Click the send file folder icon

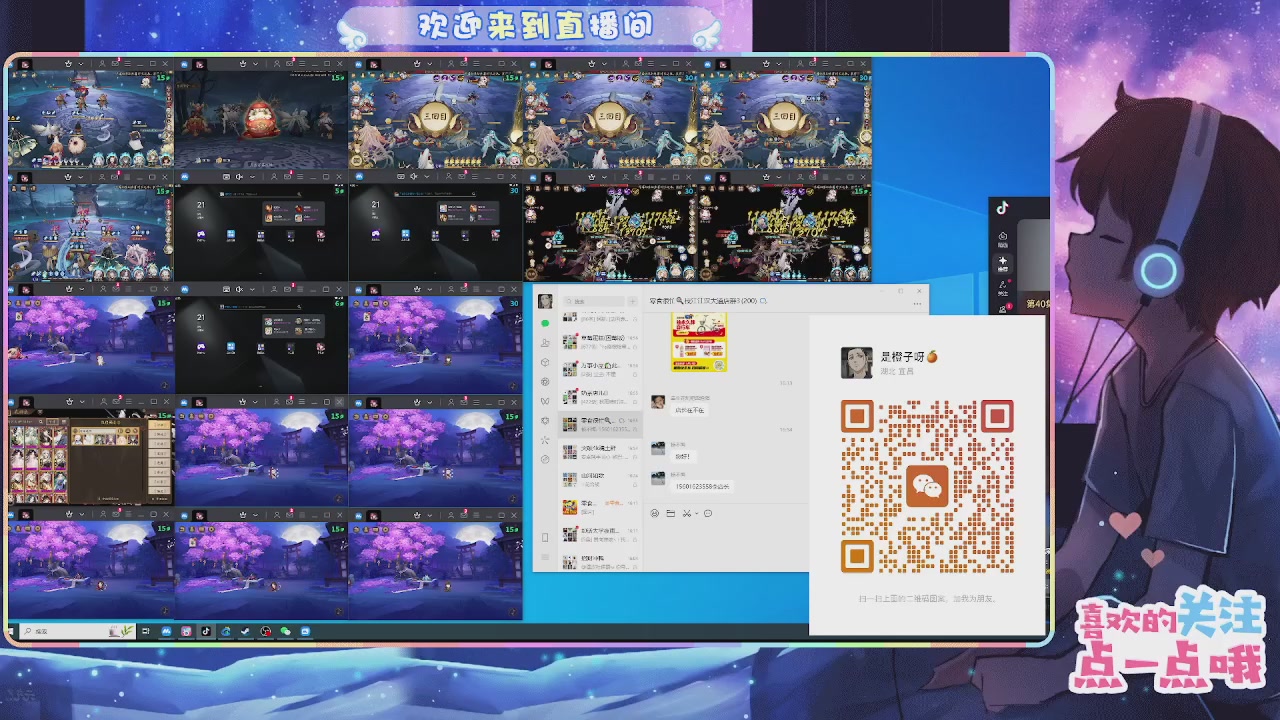coord(671,513)
